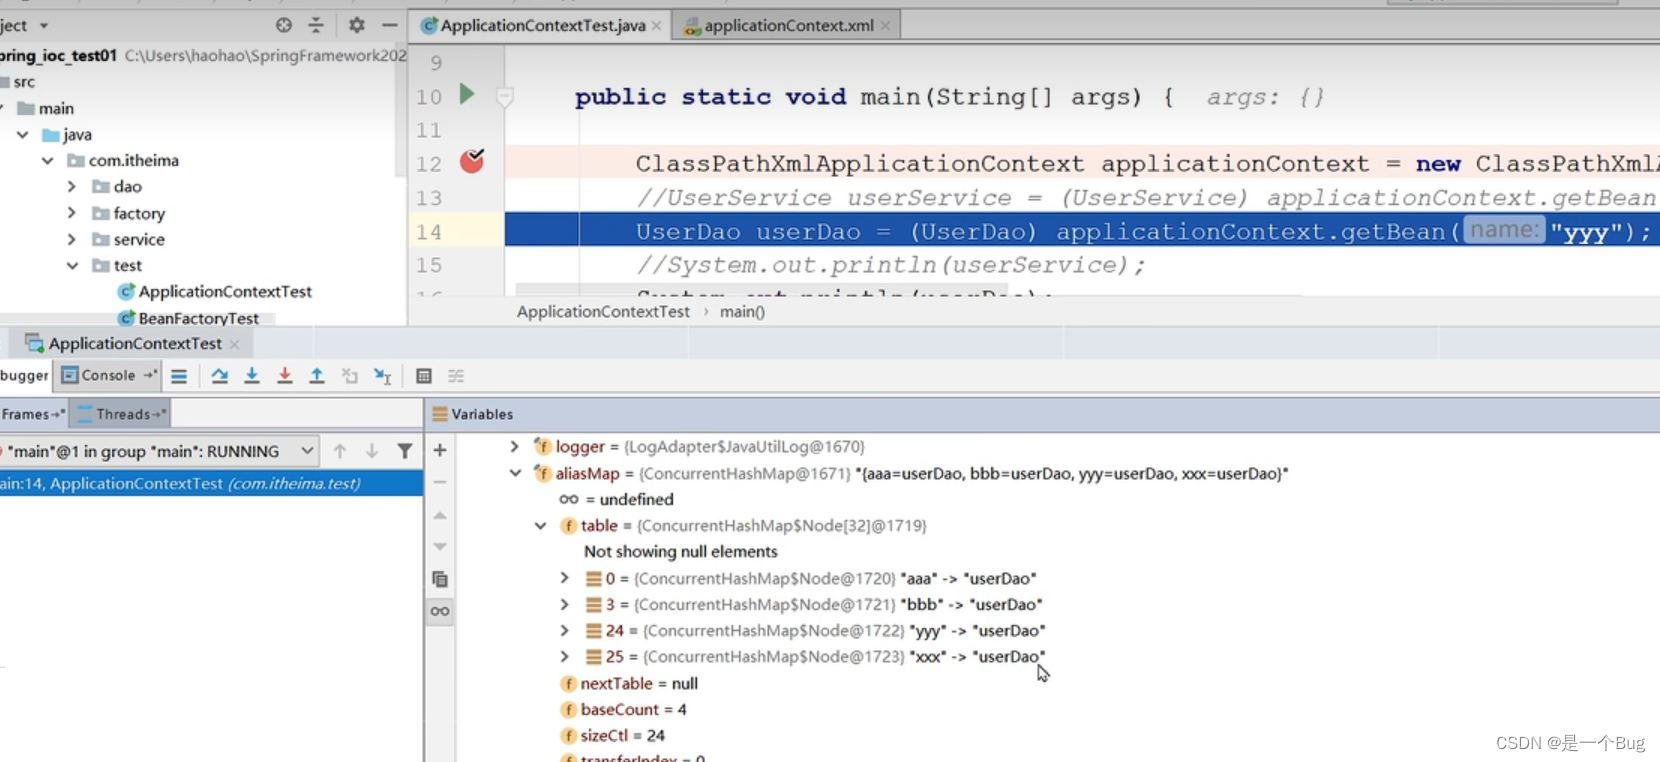Select BeanFactoryTest in the project tree
Screen dimensions: 1660x762
pos(198,318)
